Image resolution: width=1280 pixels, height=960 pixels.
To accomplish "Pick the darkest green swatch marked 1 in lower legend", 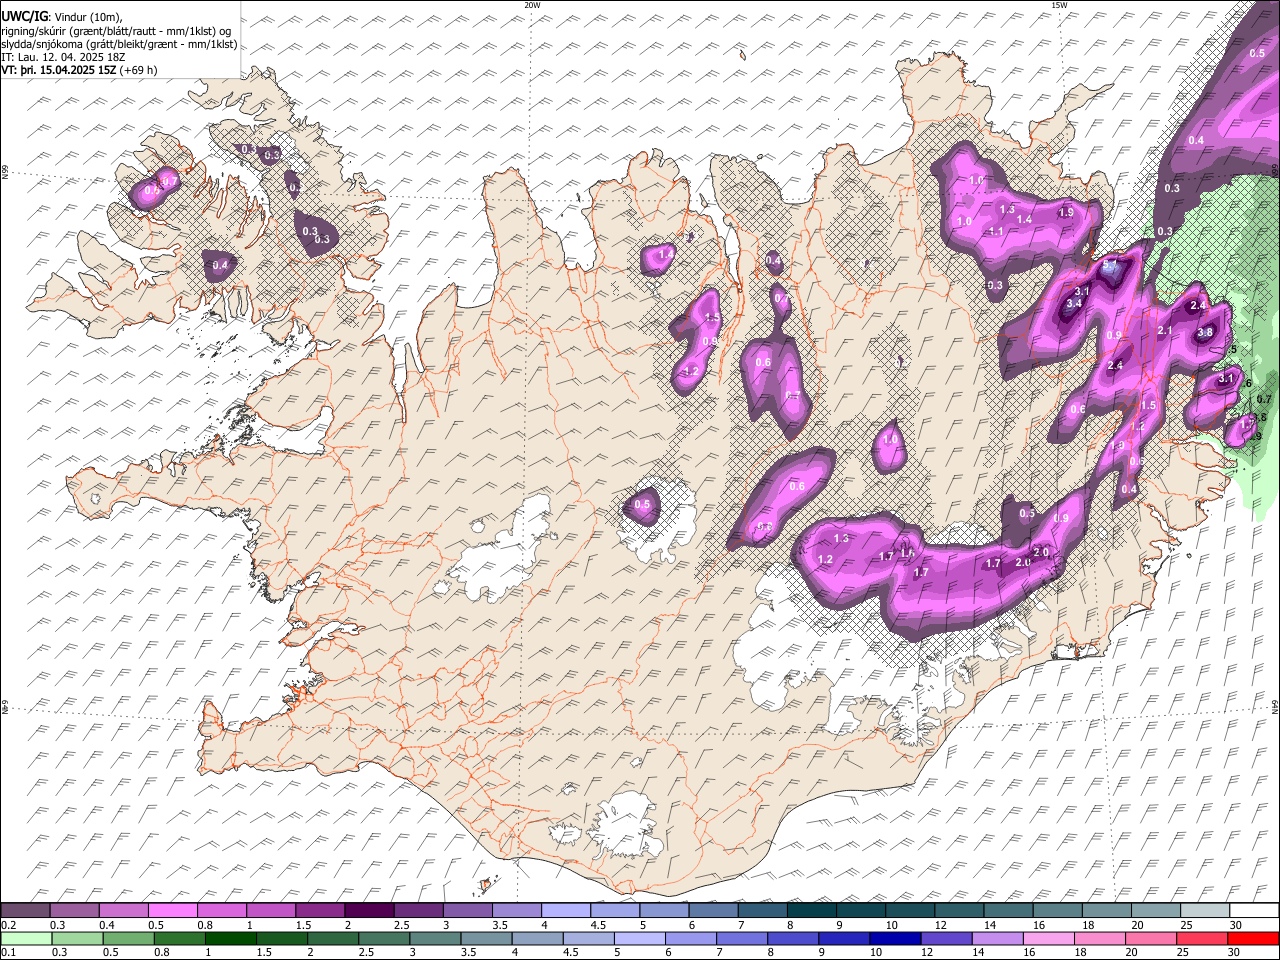I will (230, 938).
